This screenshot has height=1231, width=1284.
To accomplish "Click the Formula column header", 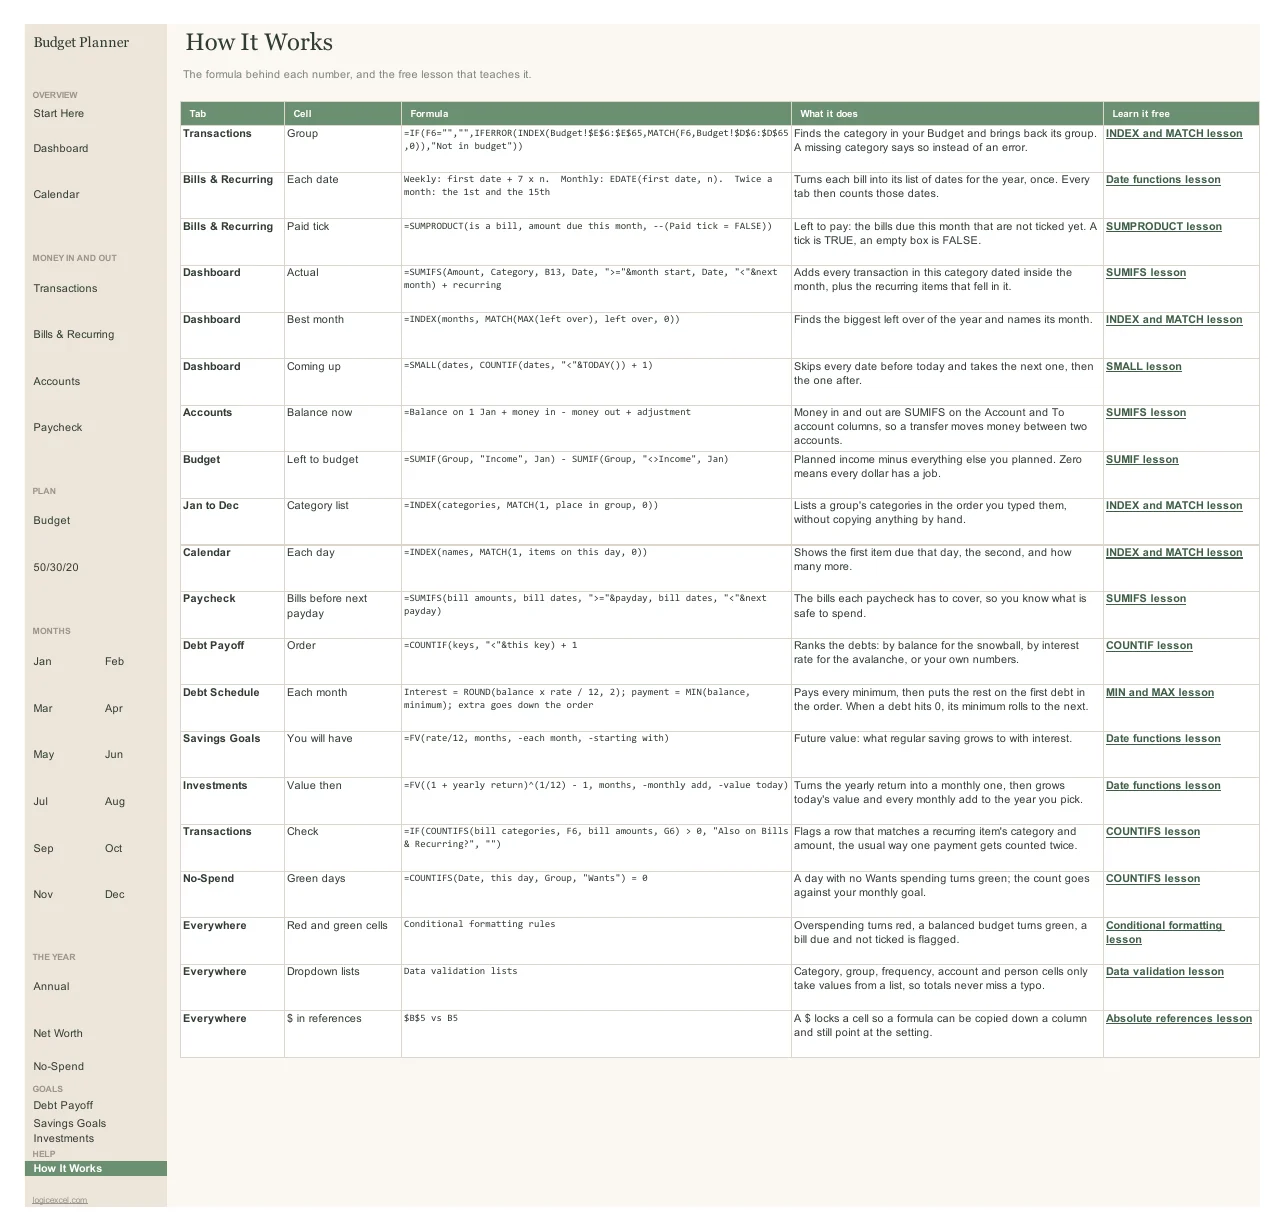I will (x=596, y=114).
